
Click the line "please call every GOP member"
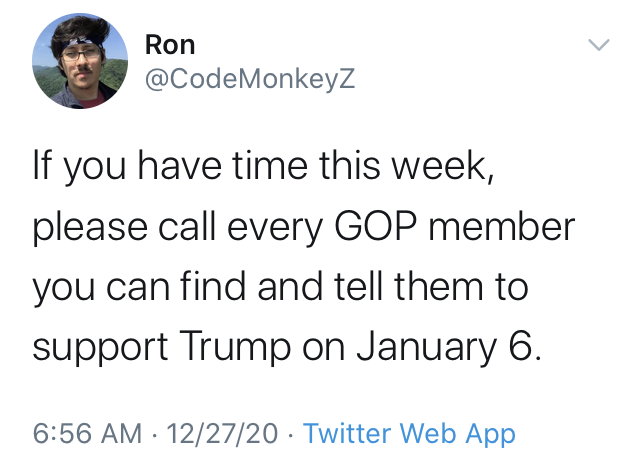304,227
